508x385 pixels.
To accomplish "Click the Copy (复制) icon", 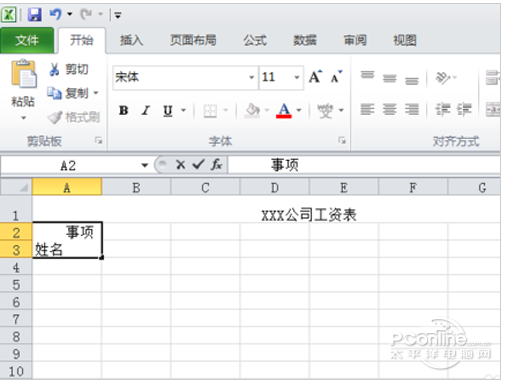I will [54, 93].
